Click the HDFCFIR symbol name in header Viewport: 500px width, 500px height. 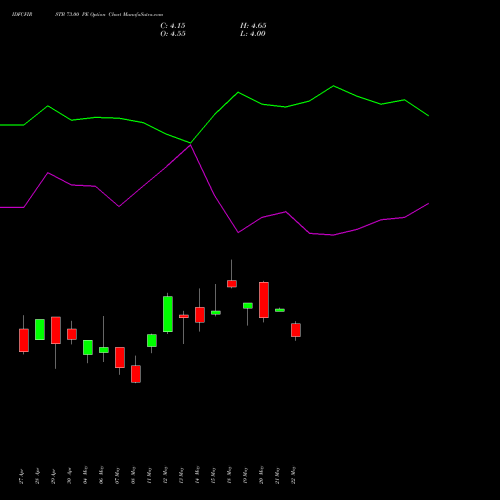22,15
